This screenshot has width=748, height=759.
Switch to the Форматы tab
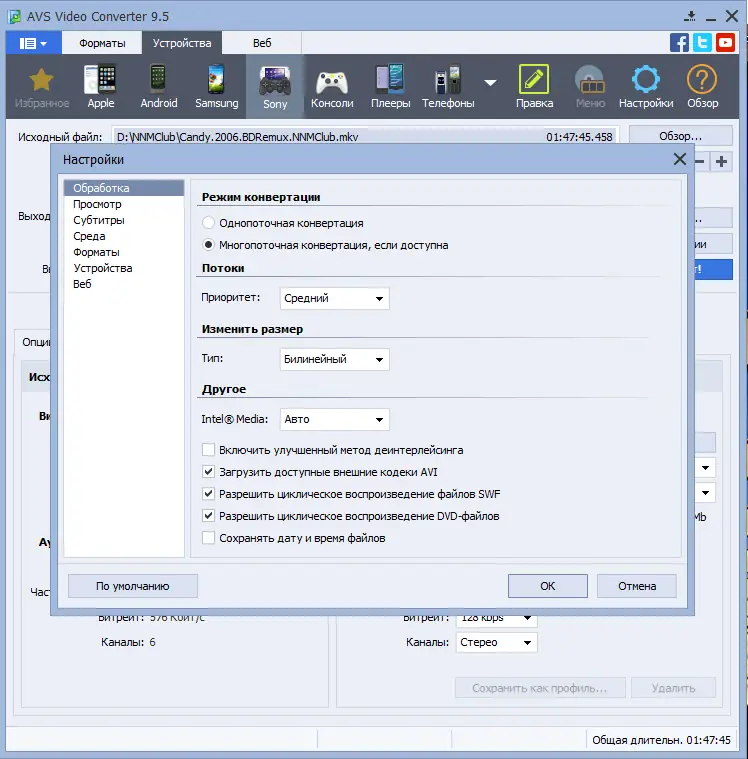click(x=102, y=43)
